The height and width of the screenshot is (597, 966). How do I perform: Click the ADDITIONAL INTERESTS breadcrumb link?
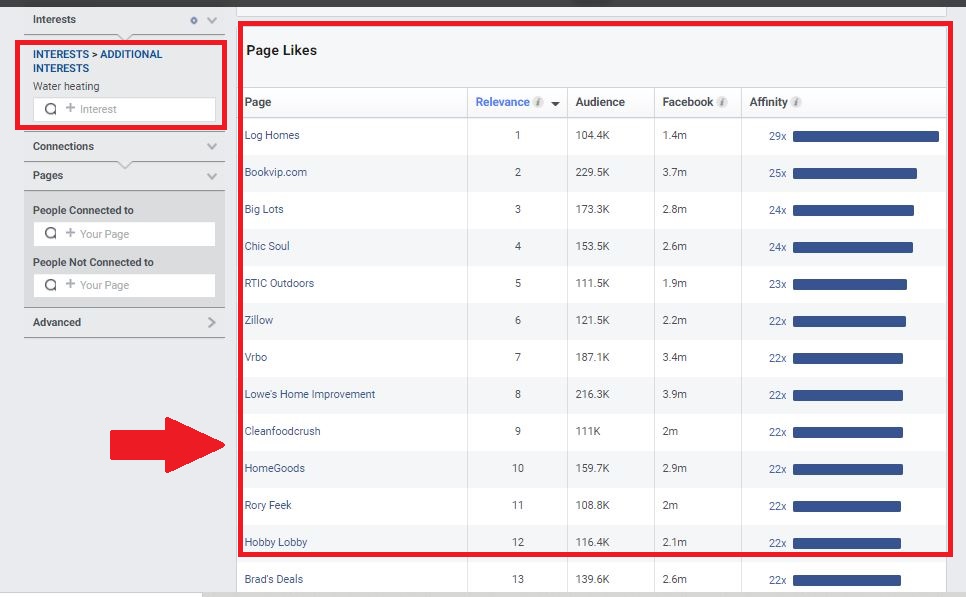[97, 61]
